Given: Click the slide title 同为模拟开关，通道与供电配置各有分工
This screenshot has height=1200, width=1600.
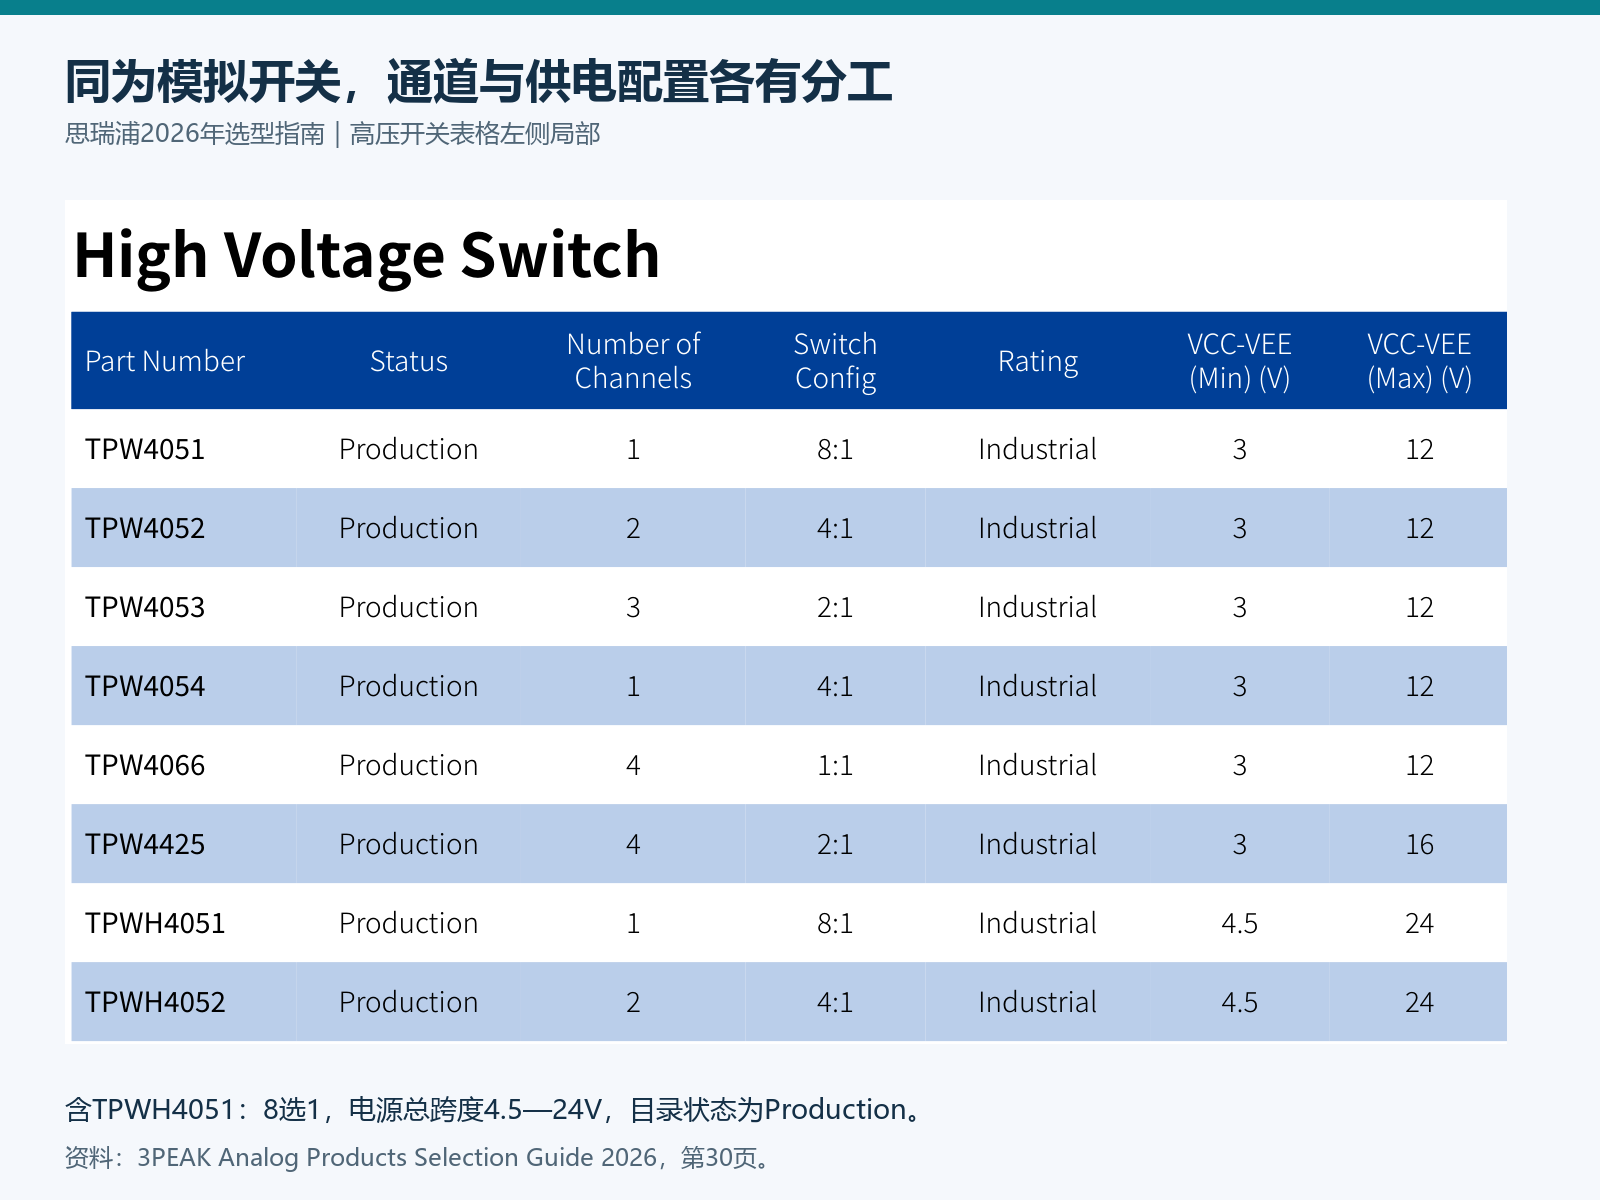Looking at the screenshot, I should tap(478, 82).
